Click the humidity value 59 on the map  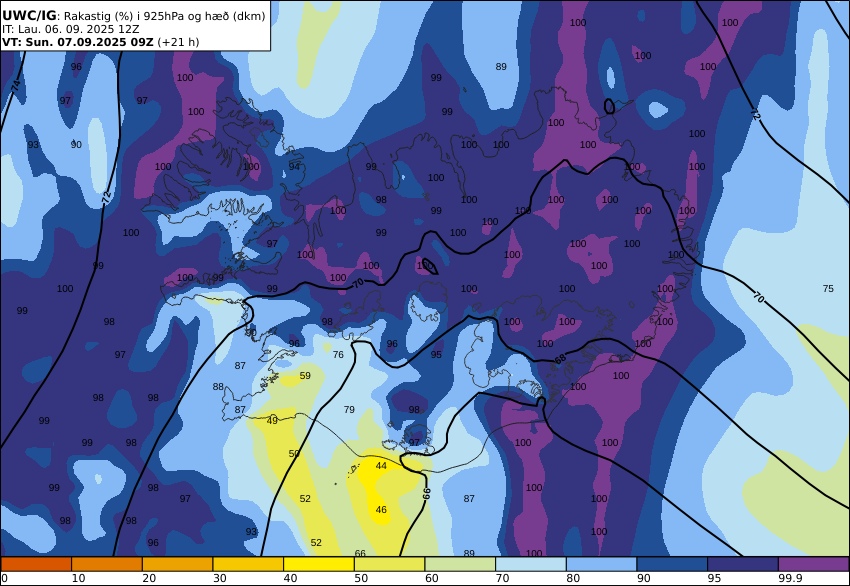(x=305, y=376)
